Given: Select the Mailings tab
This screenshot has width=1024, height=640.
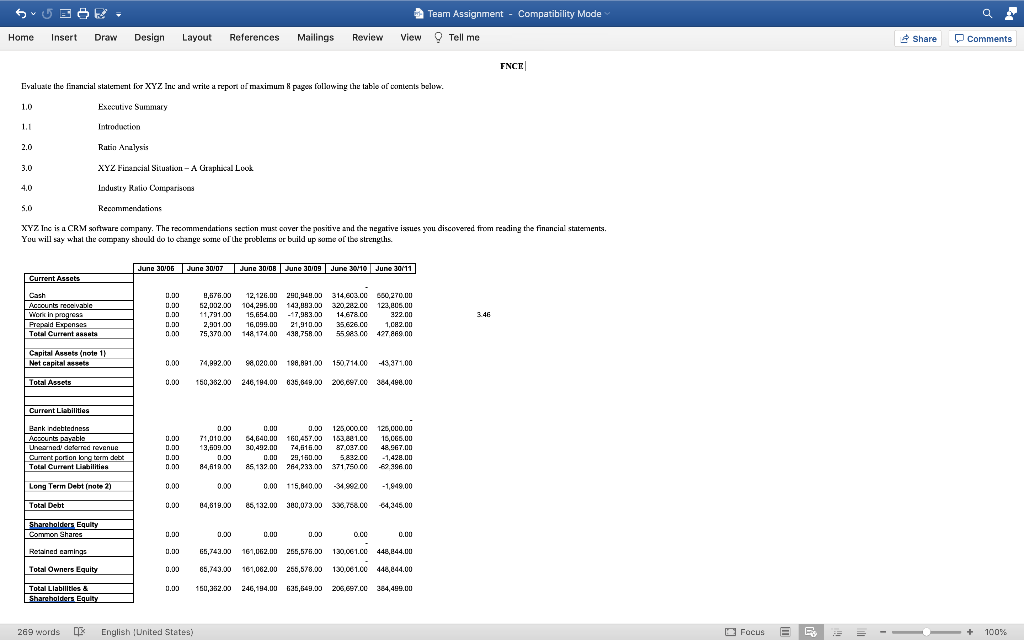Looking at the screenshot, I should [x=315, y=37].
